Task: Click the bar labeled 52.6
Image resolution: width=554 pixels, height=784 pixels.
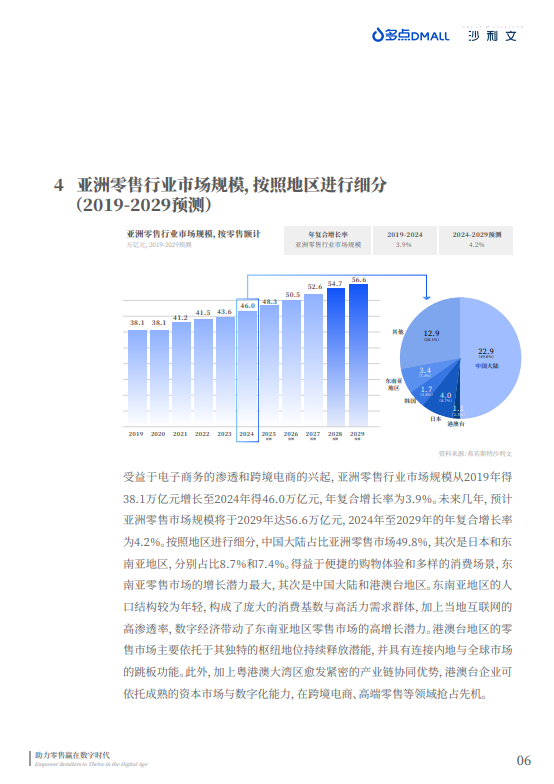Action: coord(313,360)
